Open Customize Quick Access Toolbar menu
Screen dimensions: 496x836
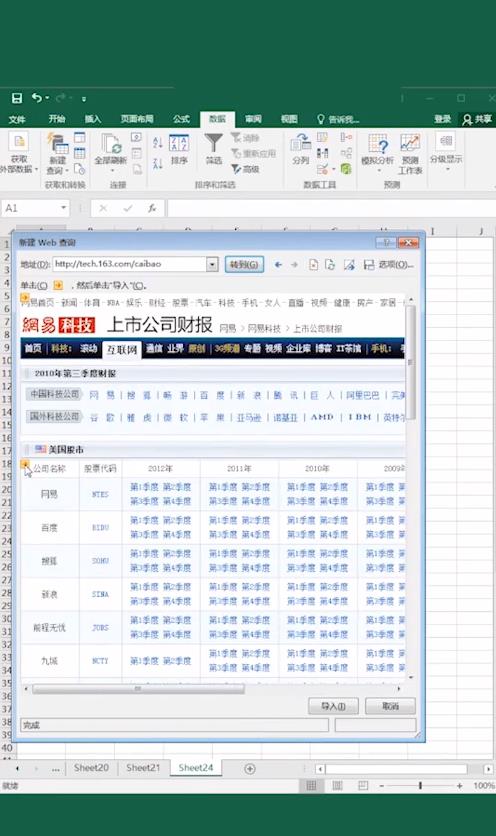pyautogui.click(x=84, y=99)
